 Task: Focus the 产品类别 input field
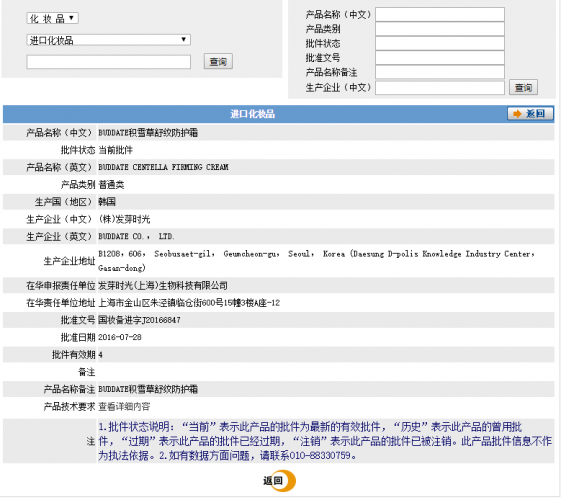(440, 29)
